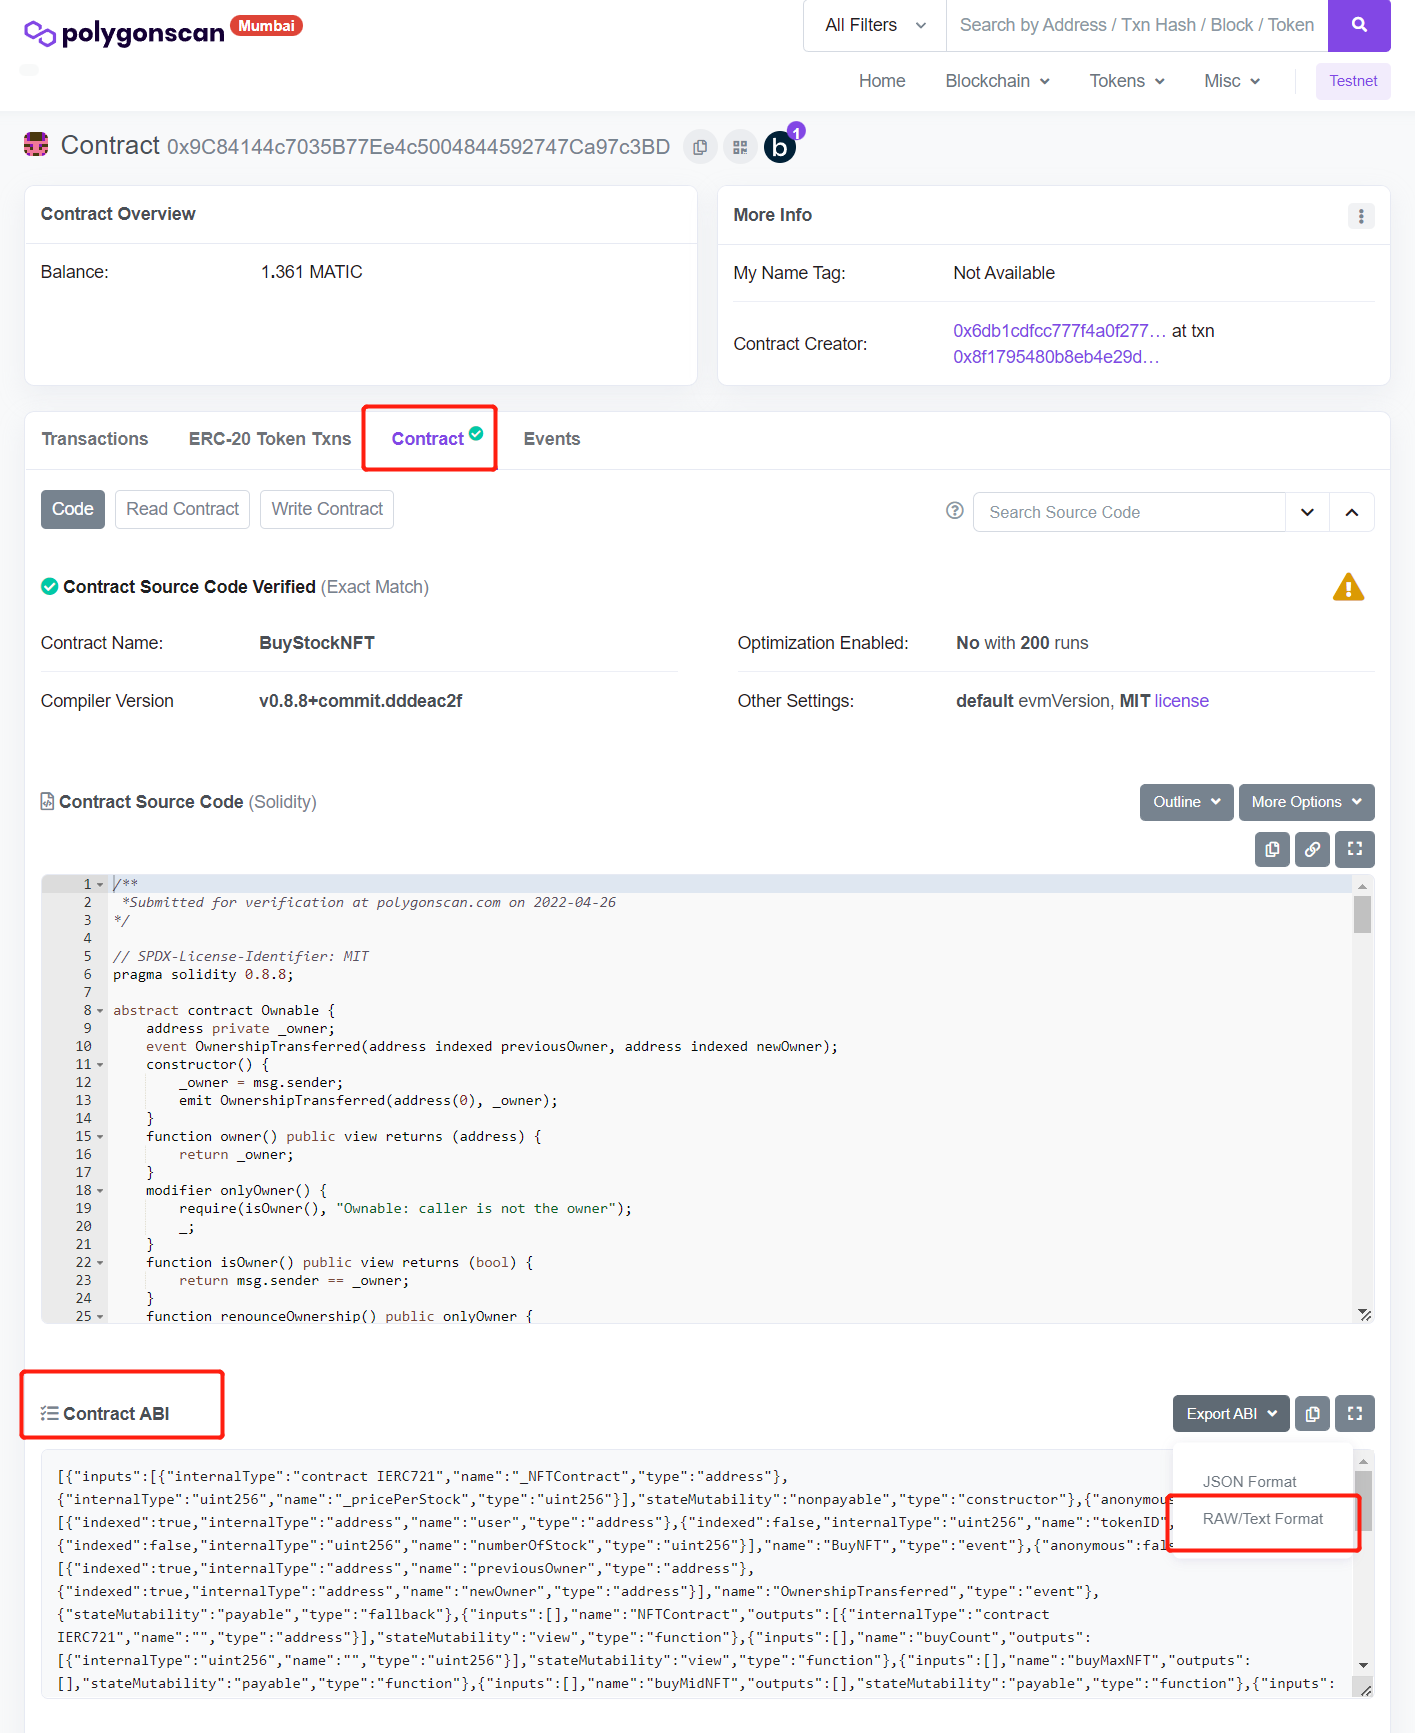Click the search source code help icon
Screen dimensions: 1415x1733
[955, 511]
